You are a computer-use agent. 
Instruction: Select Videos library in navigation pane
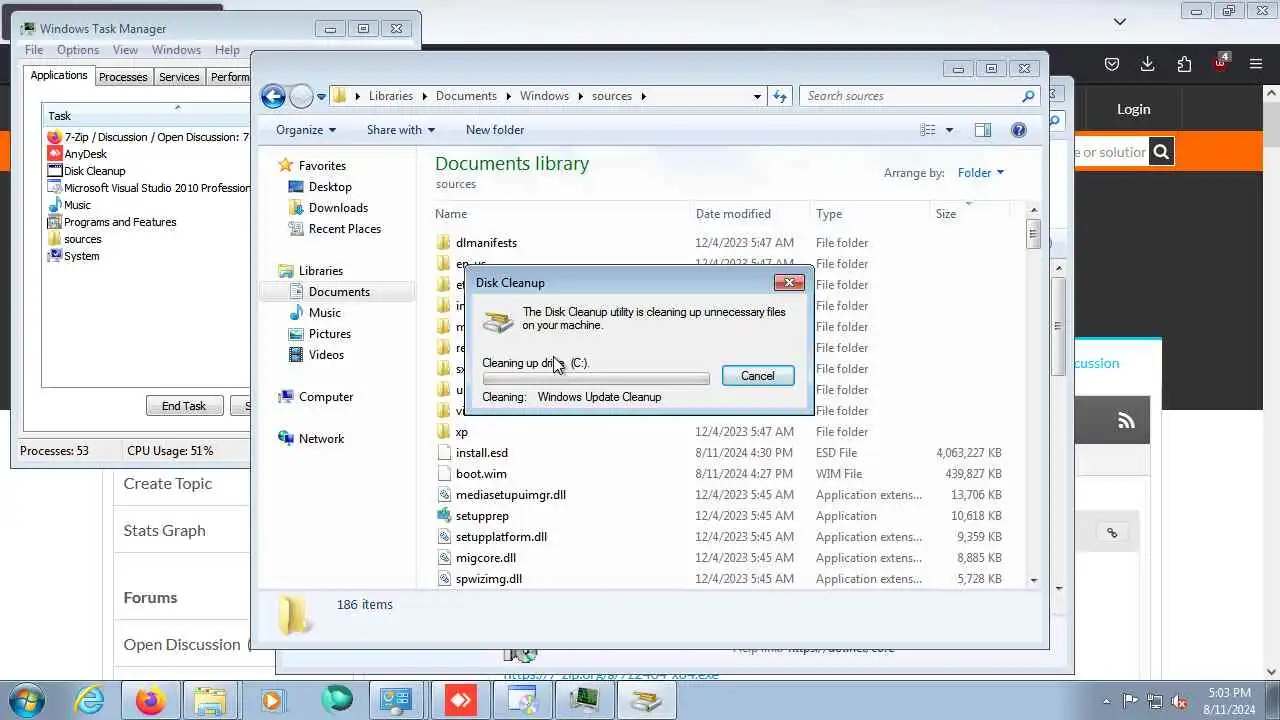pos(326,355)
